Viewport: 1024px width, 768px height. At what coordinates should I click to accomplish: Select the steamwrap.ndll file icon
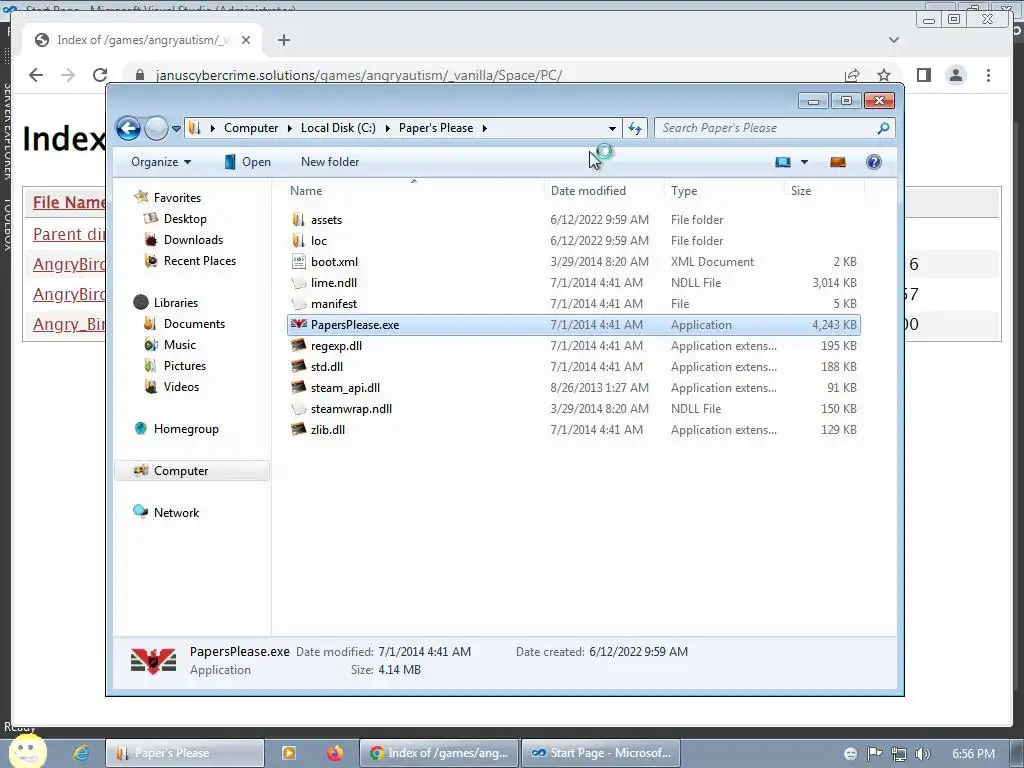(x=298, y=409)
